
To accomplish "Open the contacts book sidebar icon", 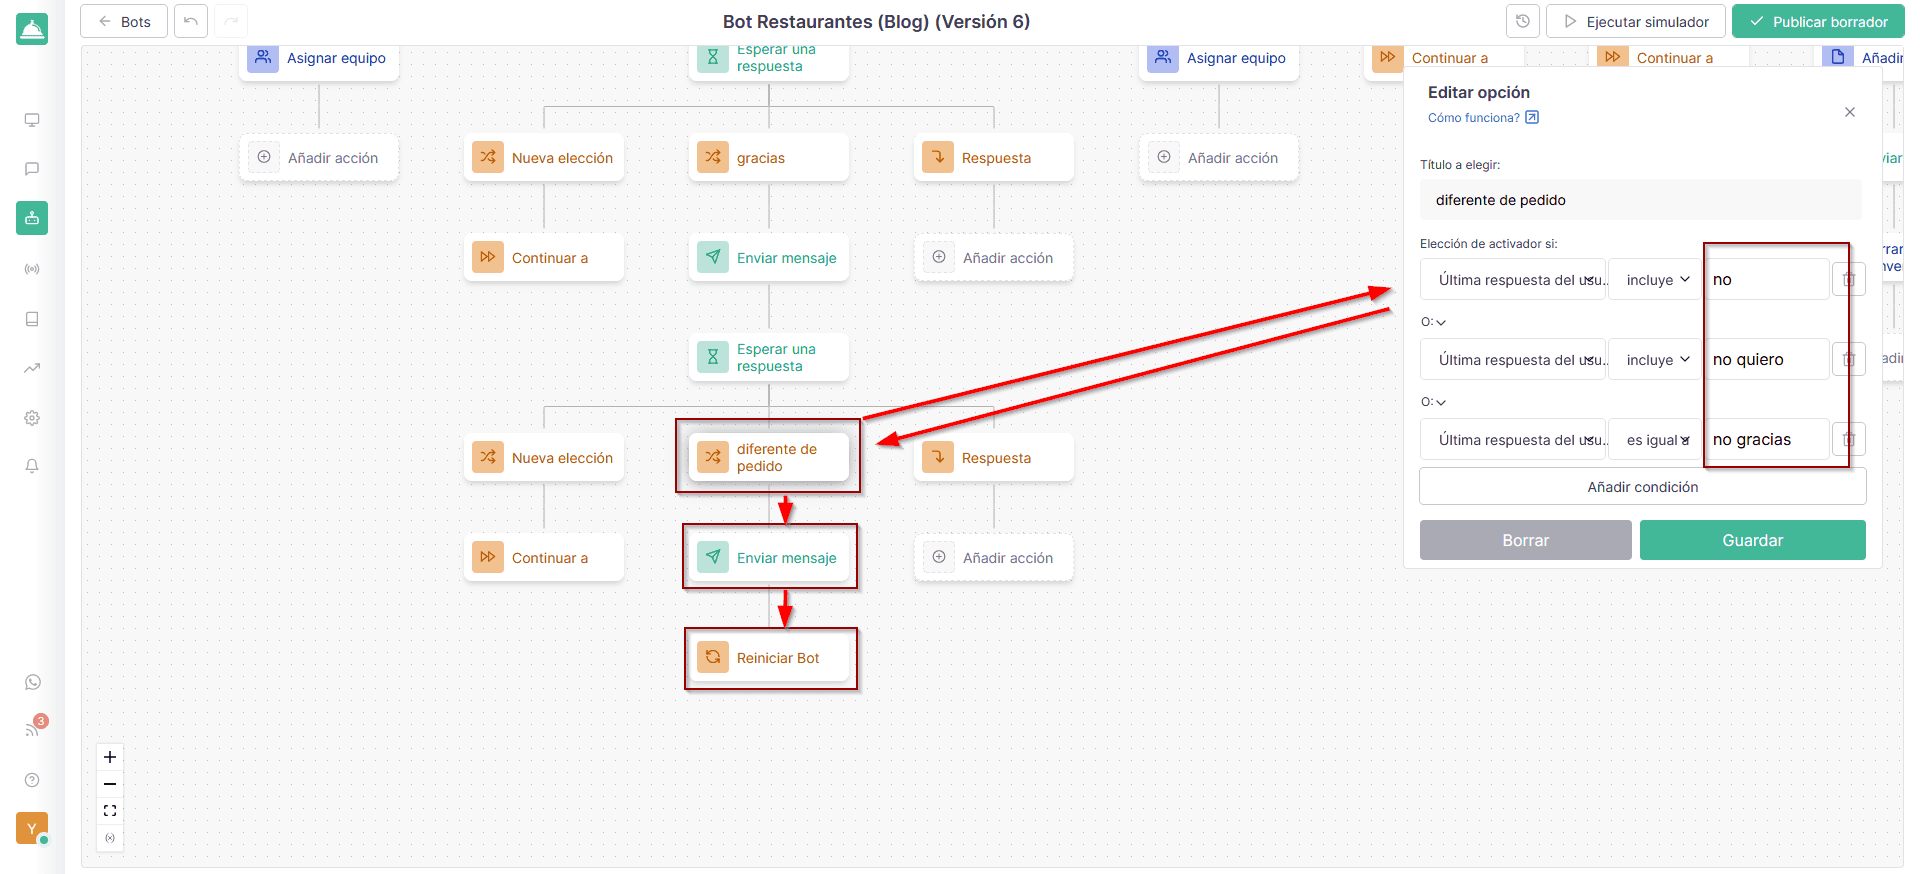I will tap(32, 319).
